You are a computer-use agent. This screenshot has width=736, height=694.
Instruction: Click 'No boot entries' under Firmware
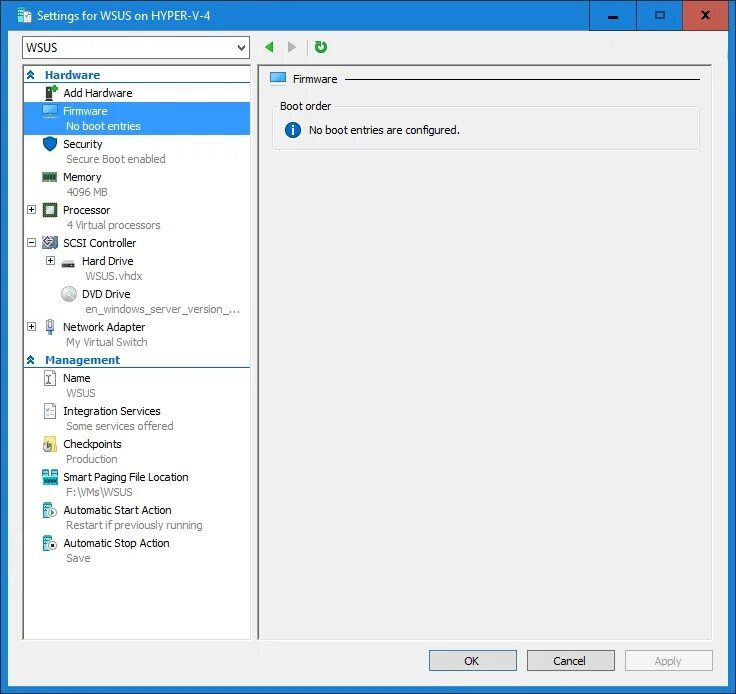click(103, 126)
